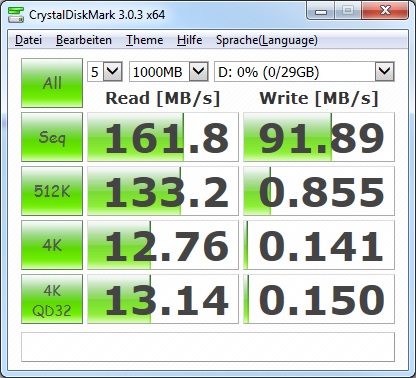Expand the test count dropdown showing 5
Viewport: 416px width, 378px height.
point(112,71)
